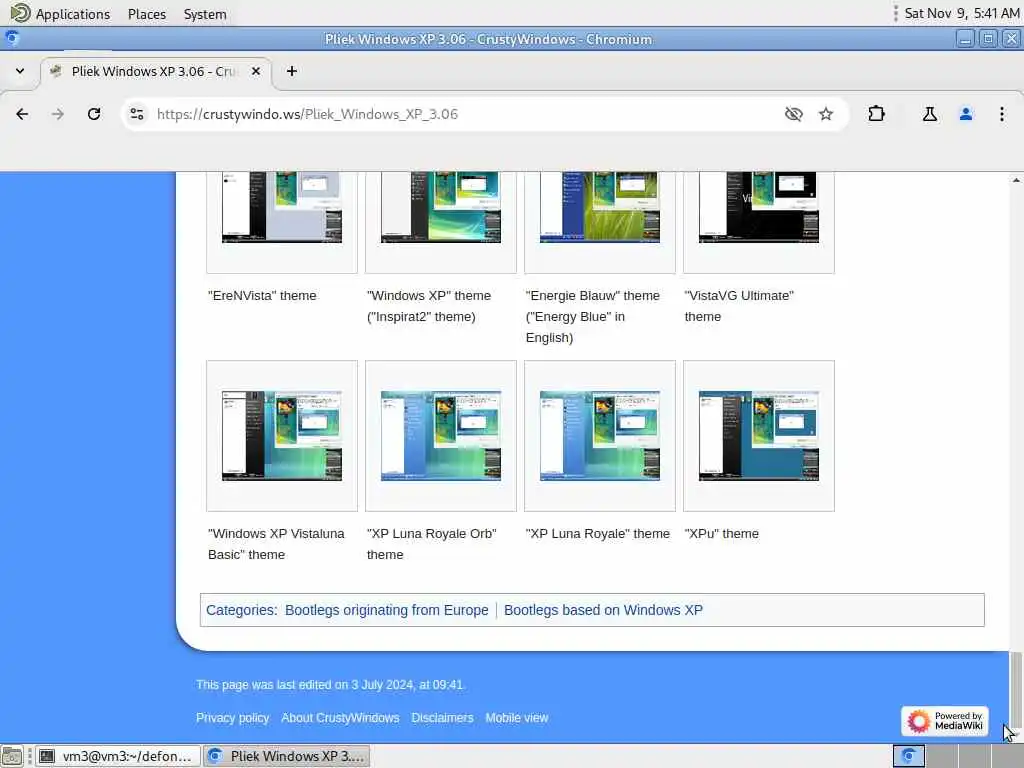
Task: Click the clock showing Sat Nov 9
Action: (961, 13)
